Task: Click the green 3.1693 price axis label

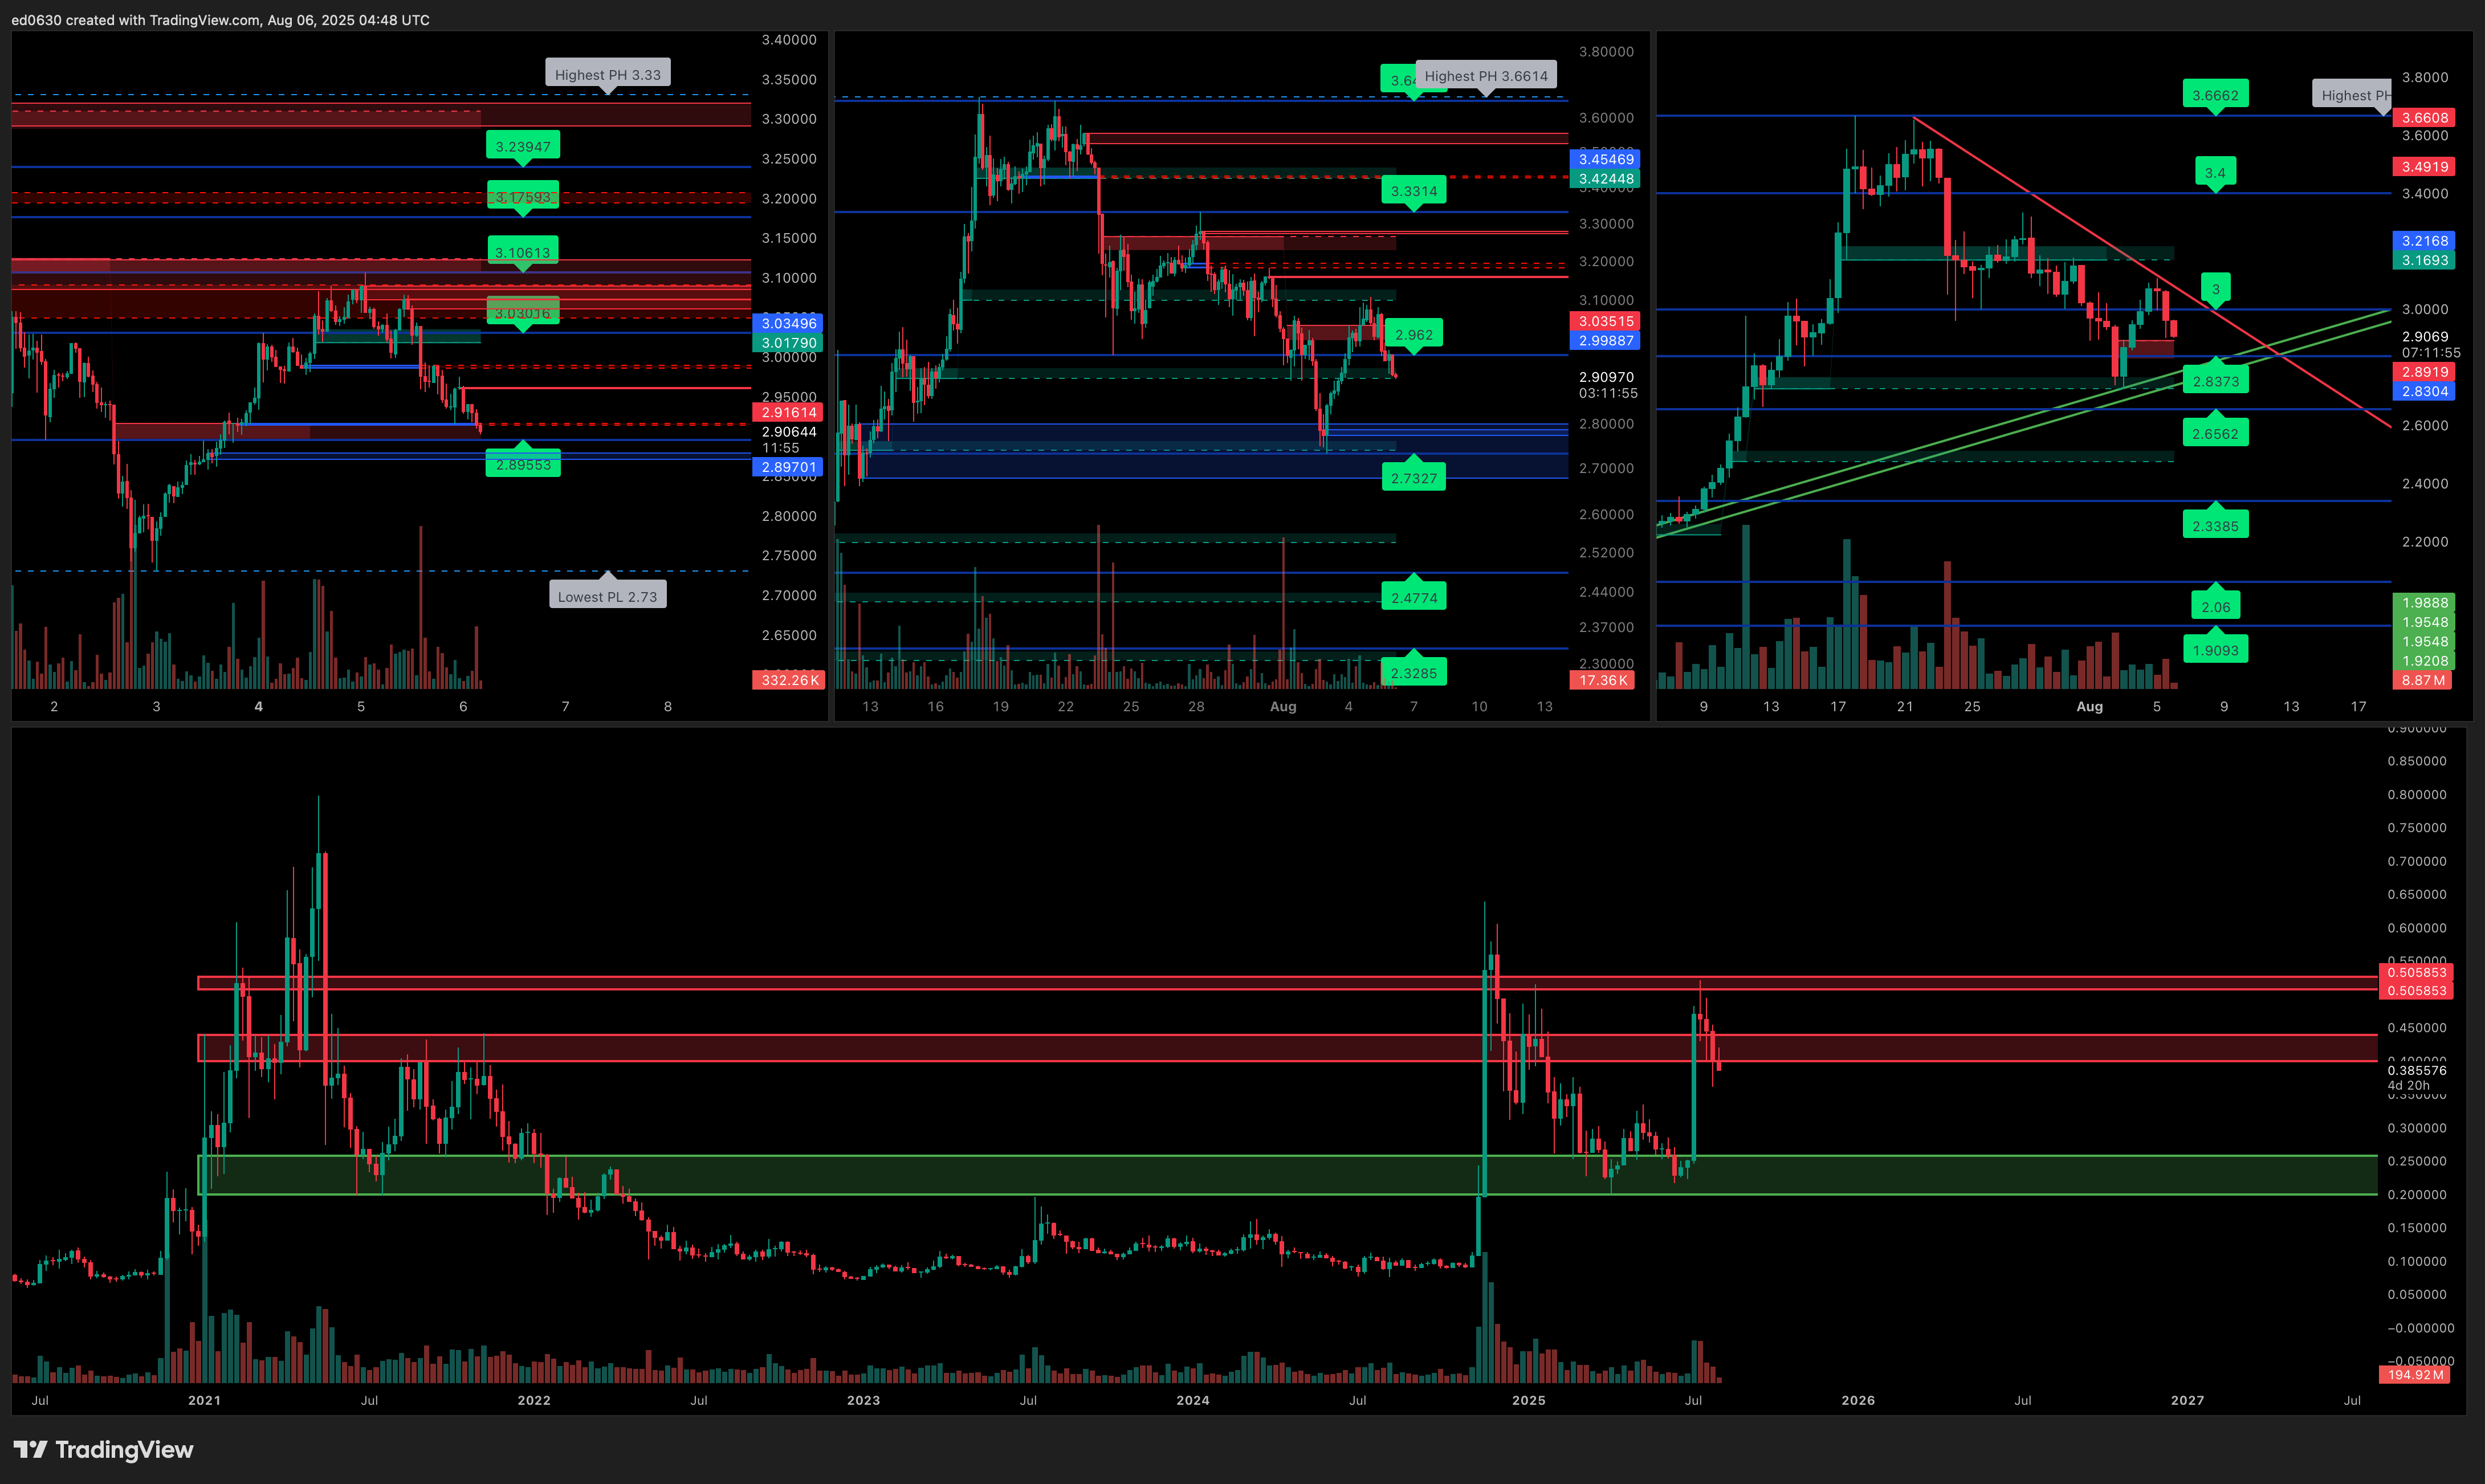Action: (2425, 260)
